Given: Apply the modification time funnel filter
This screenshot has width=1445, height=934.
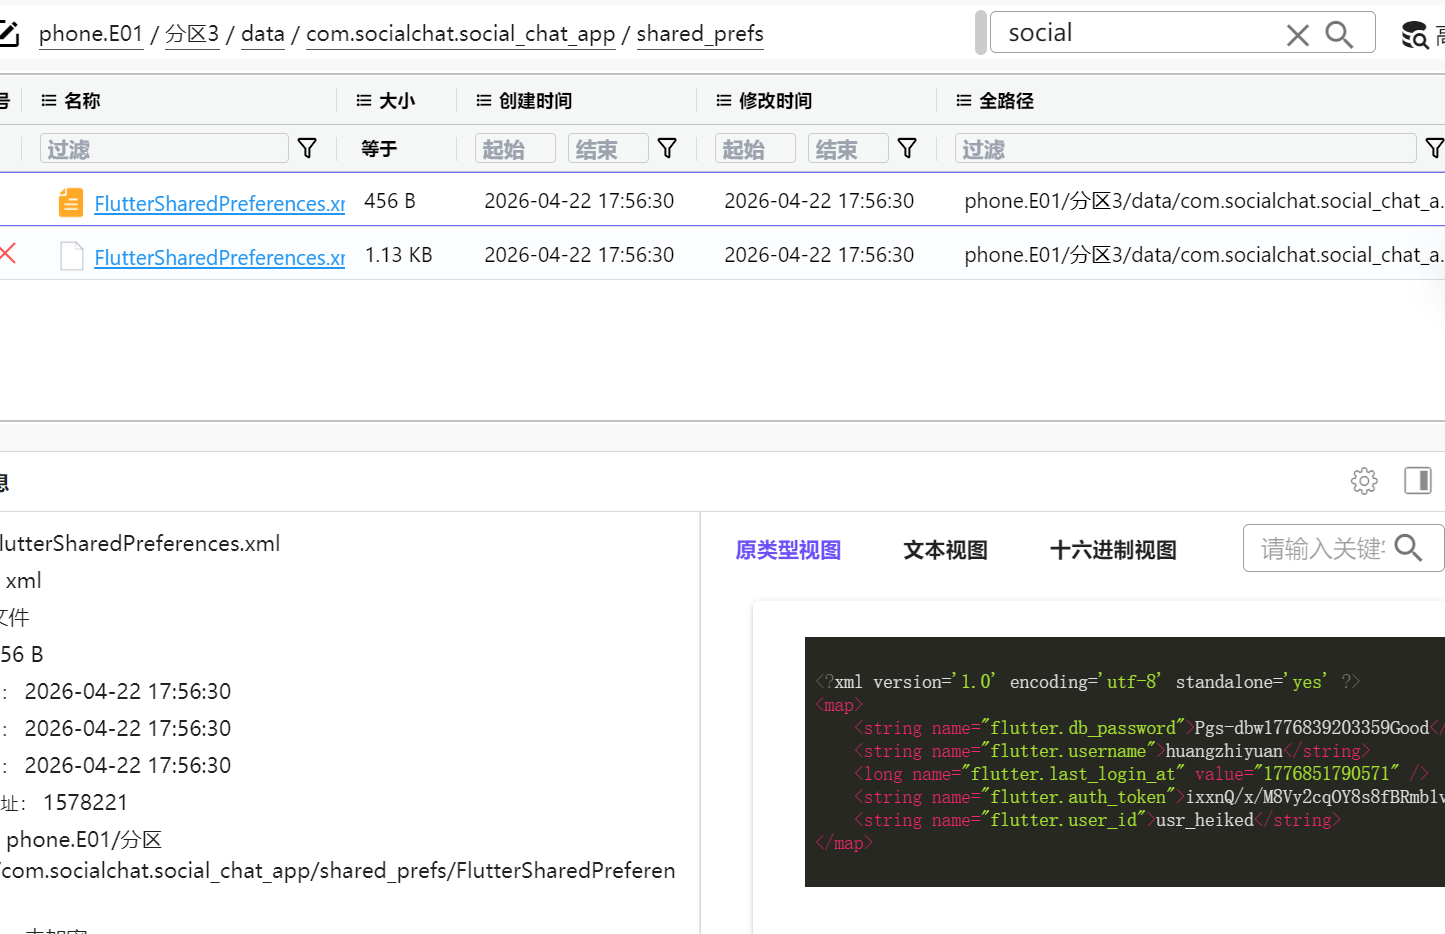Looking at the screenshot, I should (907, 148).
